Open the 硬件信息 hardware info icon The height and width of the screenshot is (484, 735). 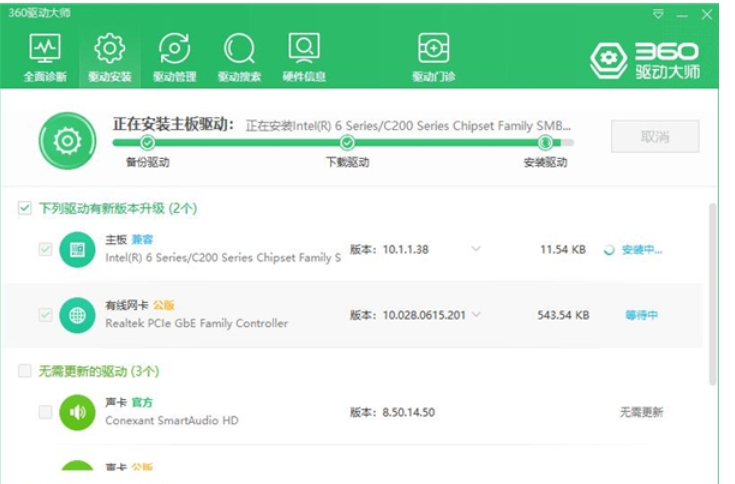(304, 48)
